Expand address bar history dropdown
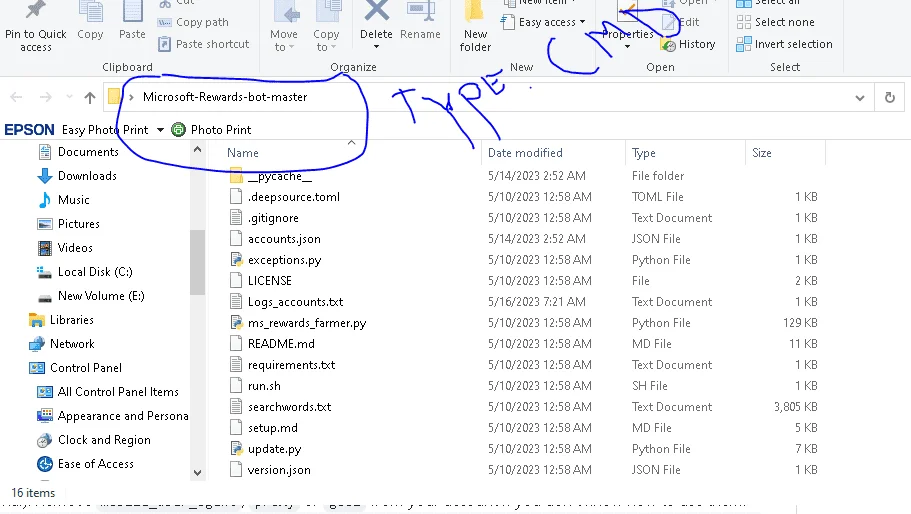 tap(860, 98)
